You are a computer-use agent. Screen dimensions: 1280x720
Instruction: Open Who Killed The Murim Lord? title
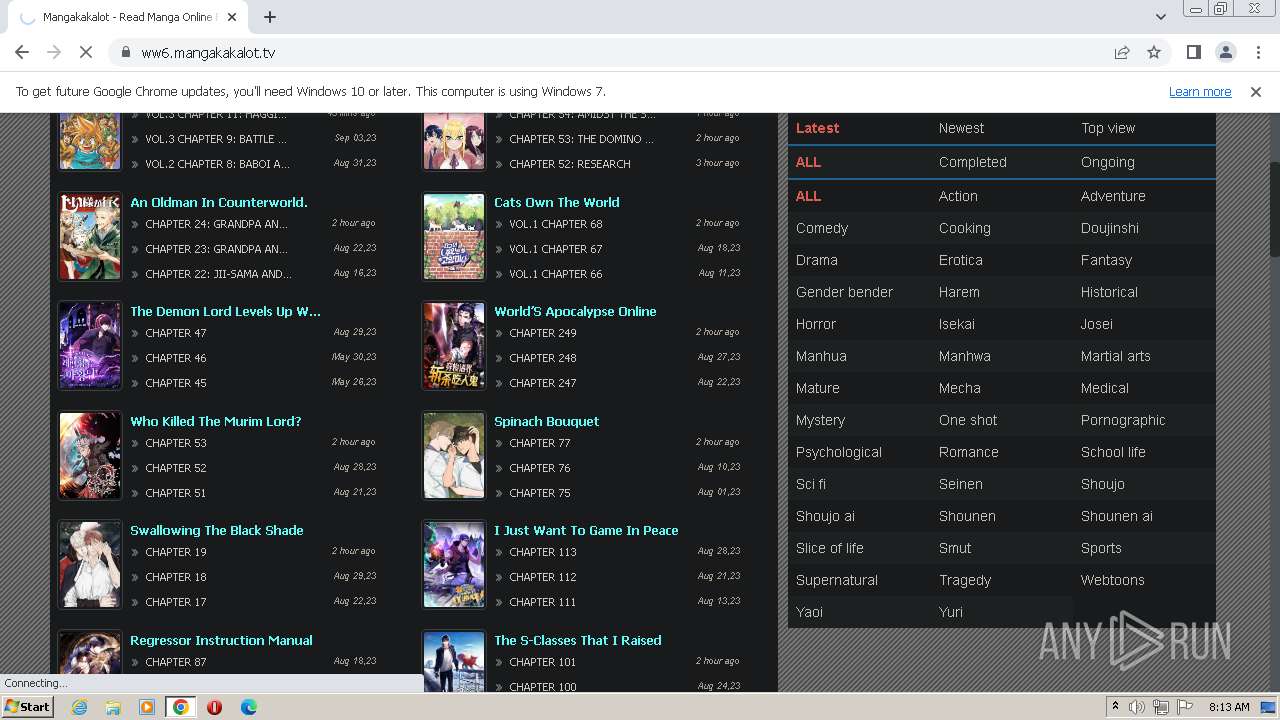point(215,421)
